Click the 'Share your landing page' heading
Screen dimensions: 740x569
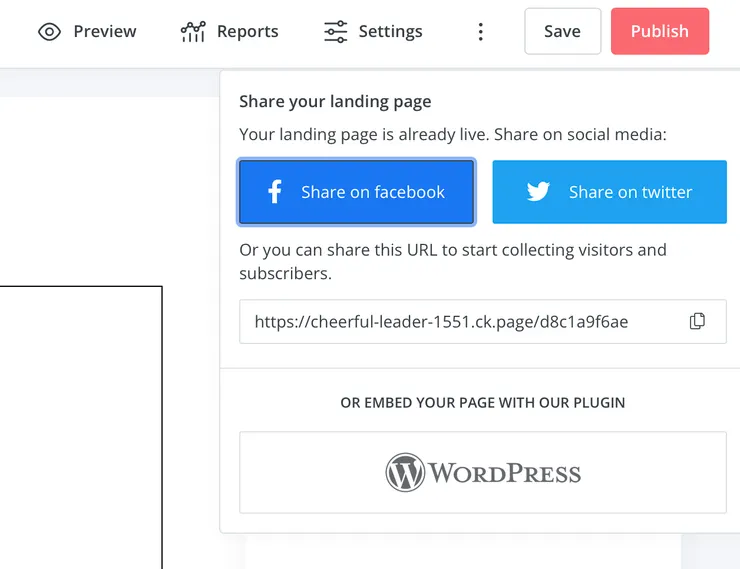335,101
